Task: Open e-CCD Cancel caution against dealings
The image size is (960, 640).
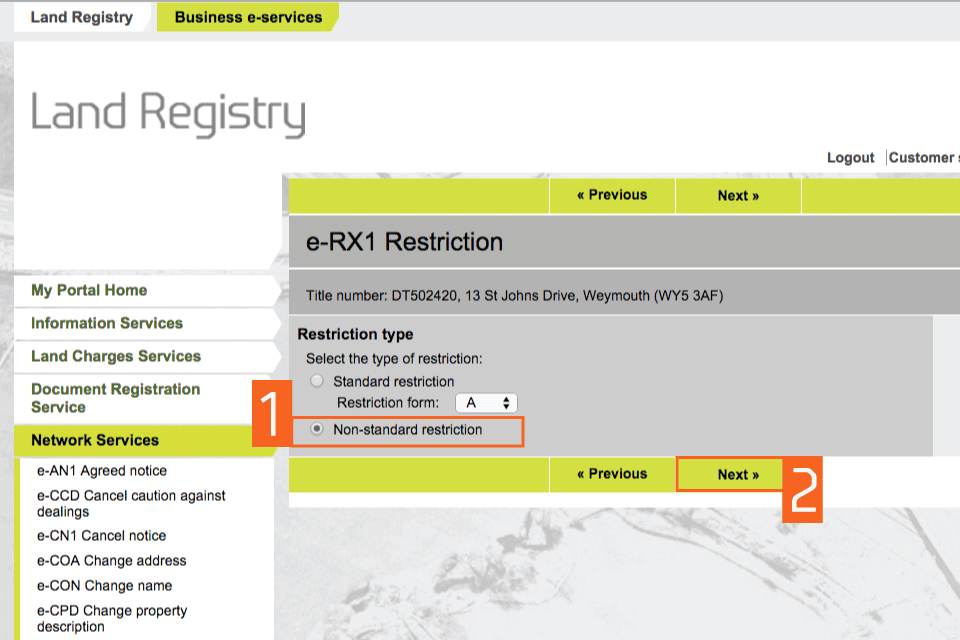Action: [x=131, y=503]
